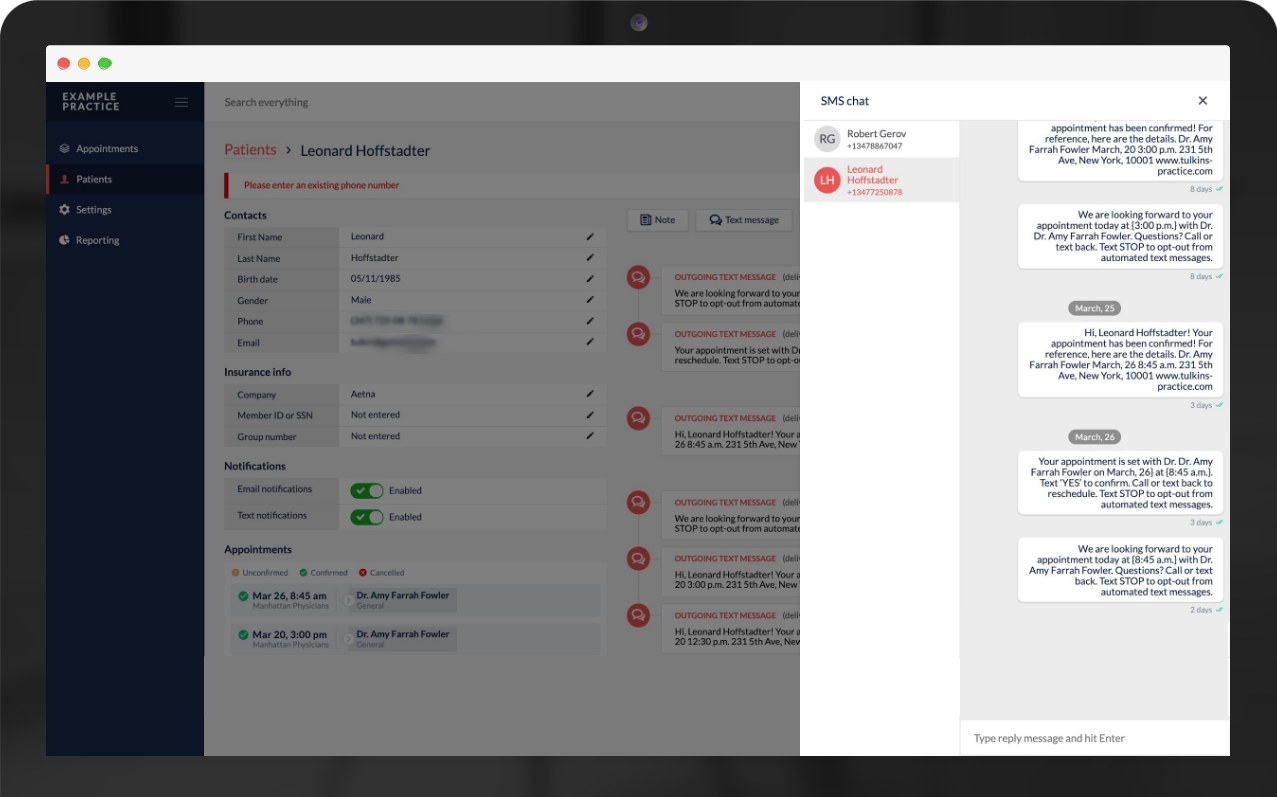Image resolution: width=1277 pixels, height=797 pixels.
Task: Click the Settings gear icon
Action: pyautogui.click(x=64, y=210)
